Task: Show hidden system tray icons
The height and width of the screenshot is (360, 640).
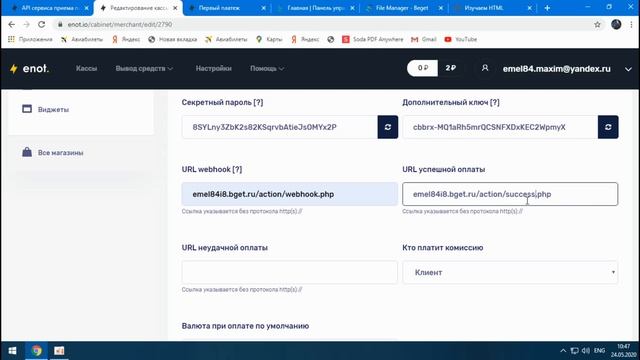Action: coord(563,351)
